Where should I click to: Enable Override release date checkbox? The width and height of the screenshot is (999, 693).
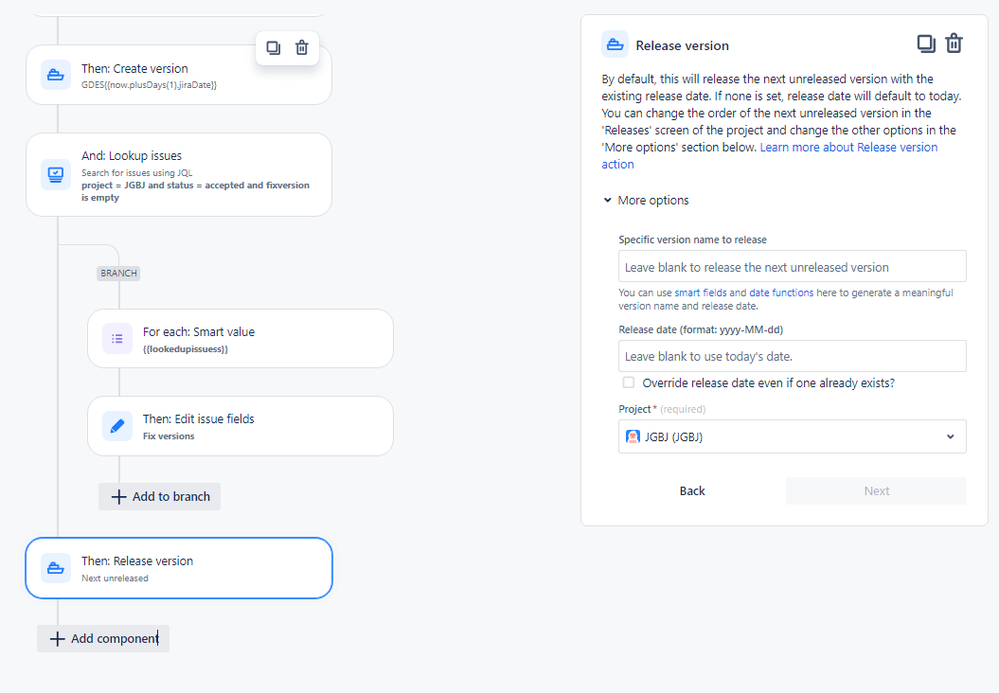[x=628, y=383]
